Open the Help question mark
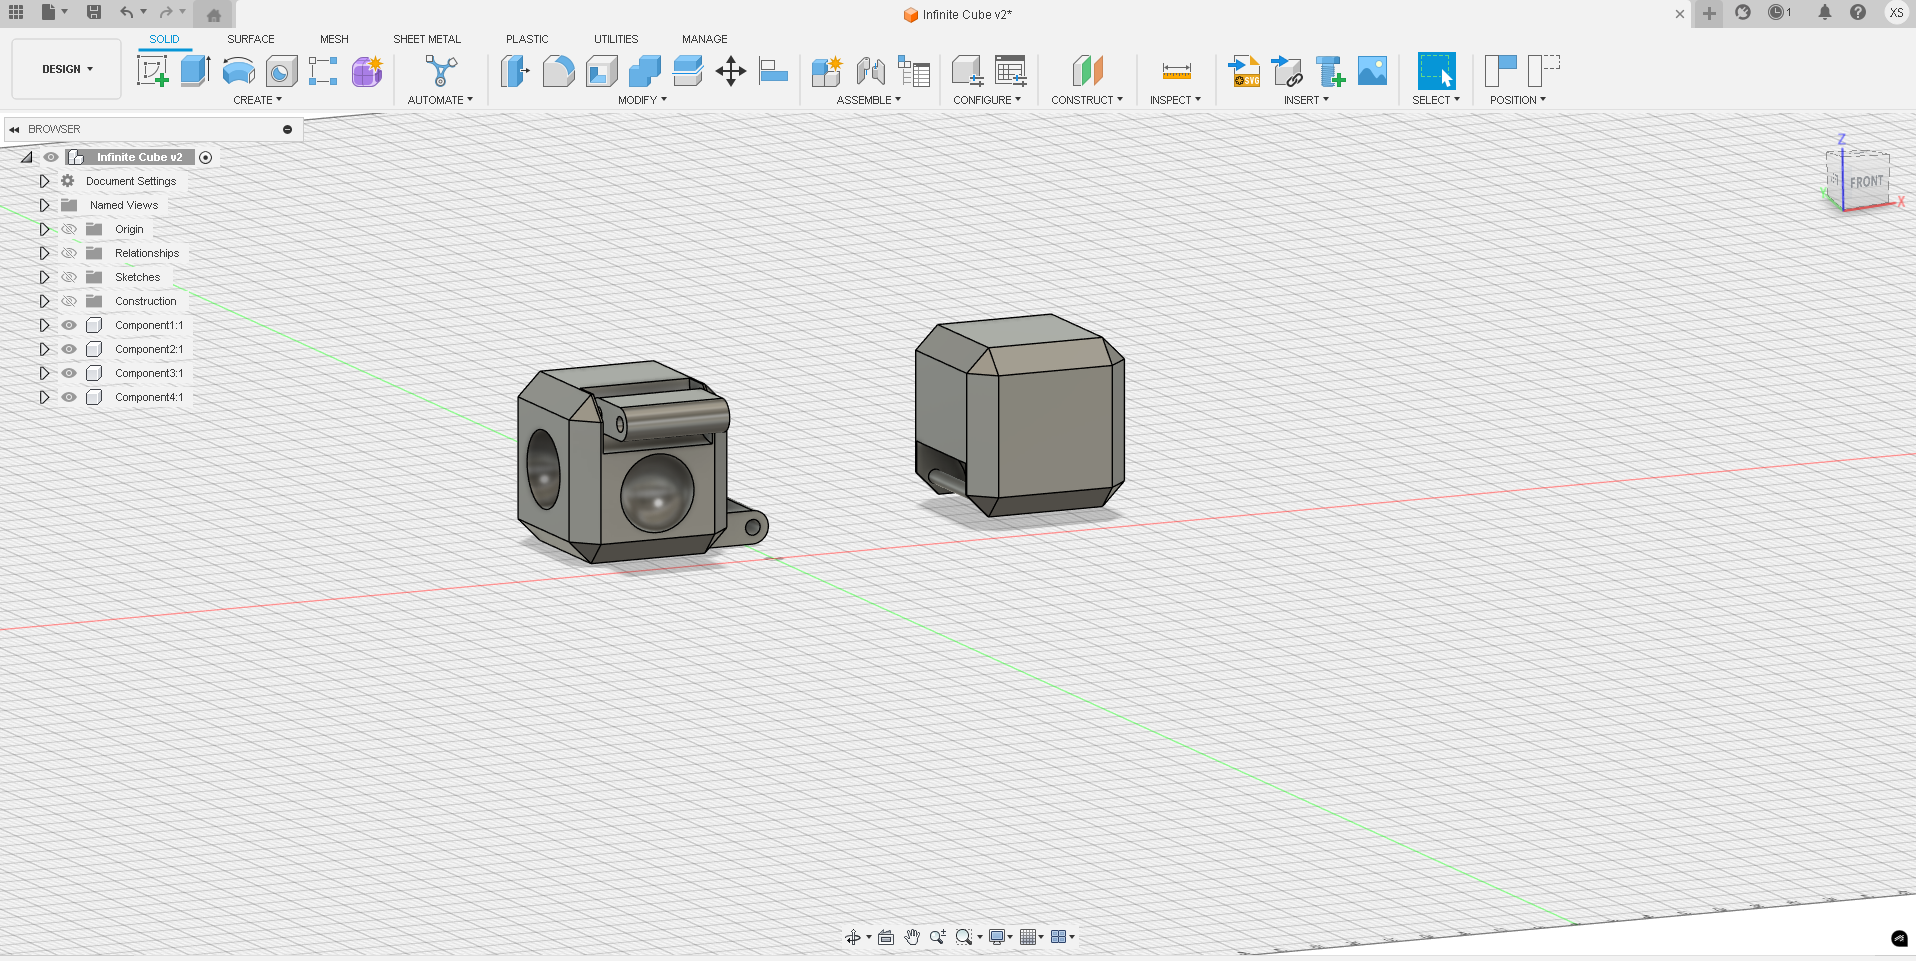 [x=1858, y=12]
